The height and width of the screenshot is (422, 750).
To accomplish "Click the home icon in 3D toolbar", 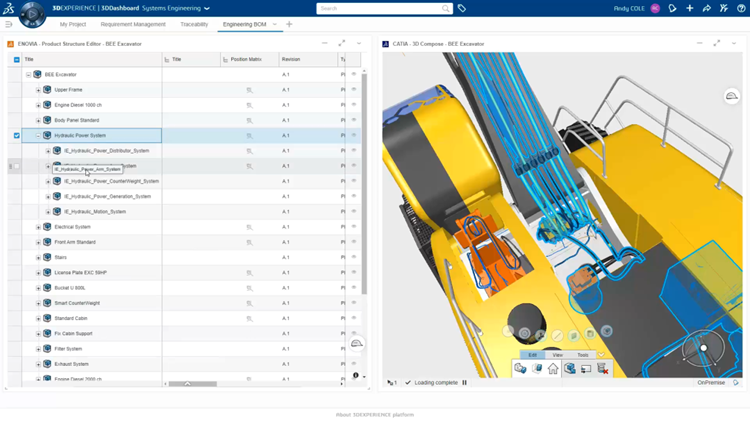I will 553,369.
